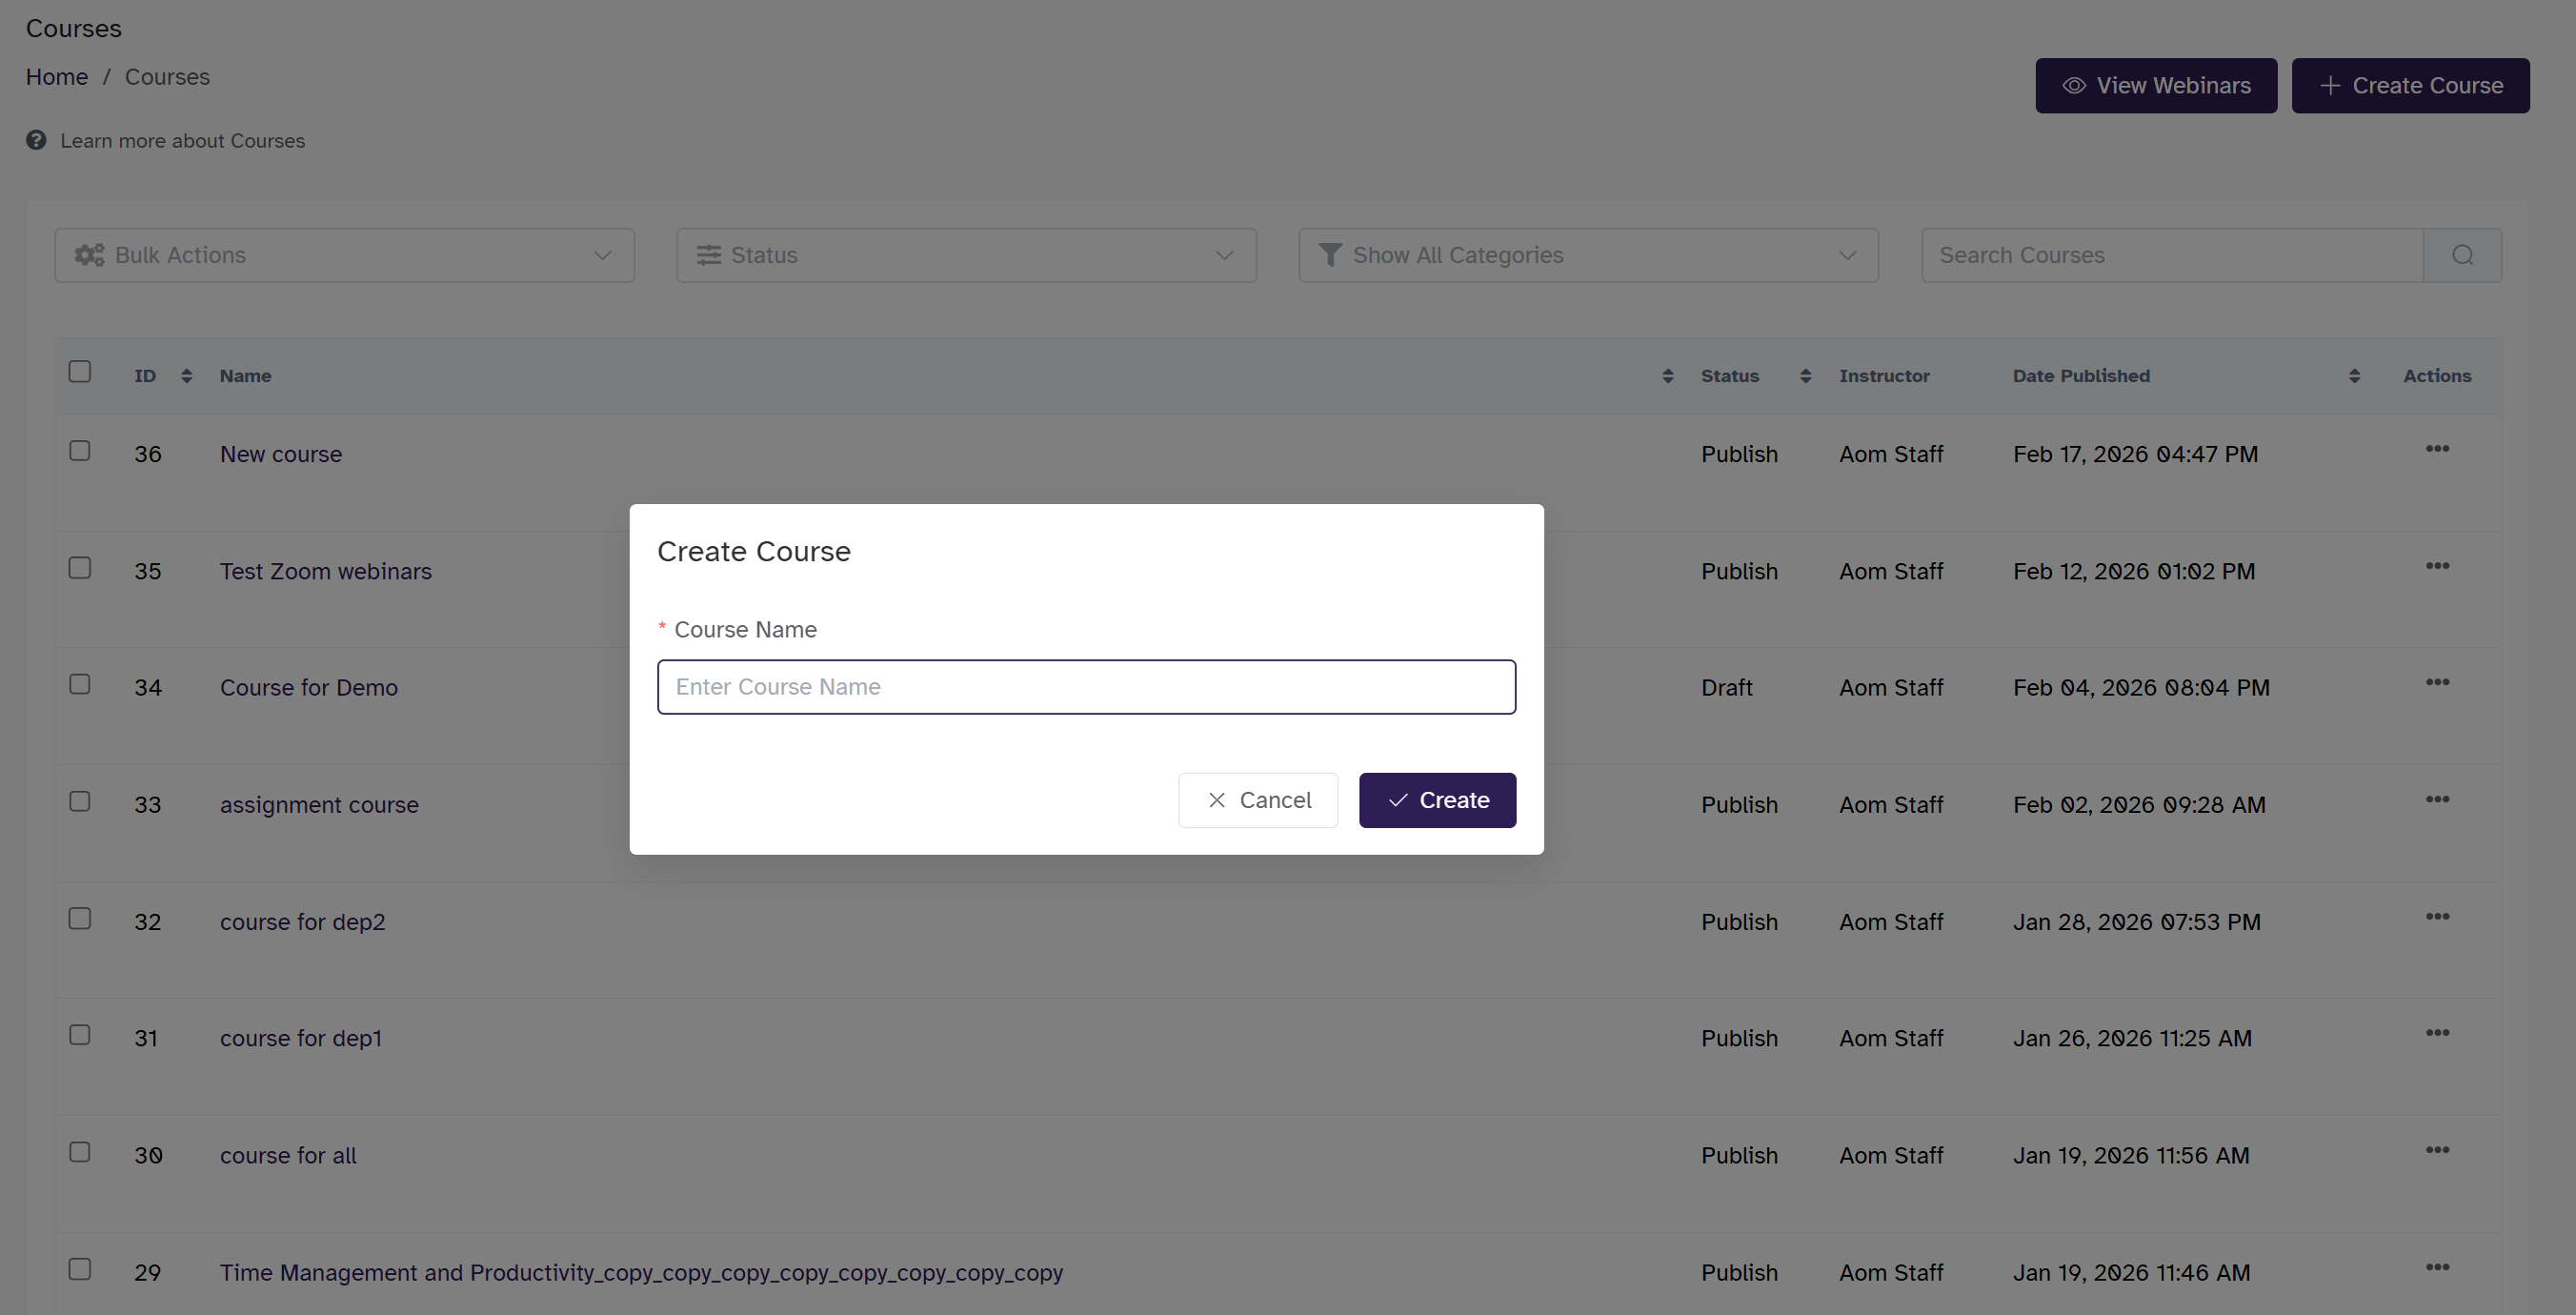Open the Bulk Actions dropdown

pos(344,255)
